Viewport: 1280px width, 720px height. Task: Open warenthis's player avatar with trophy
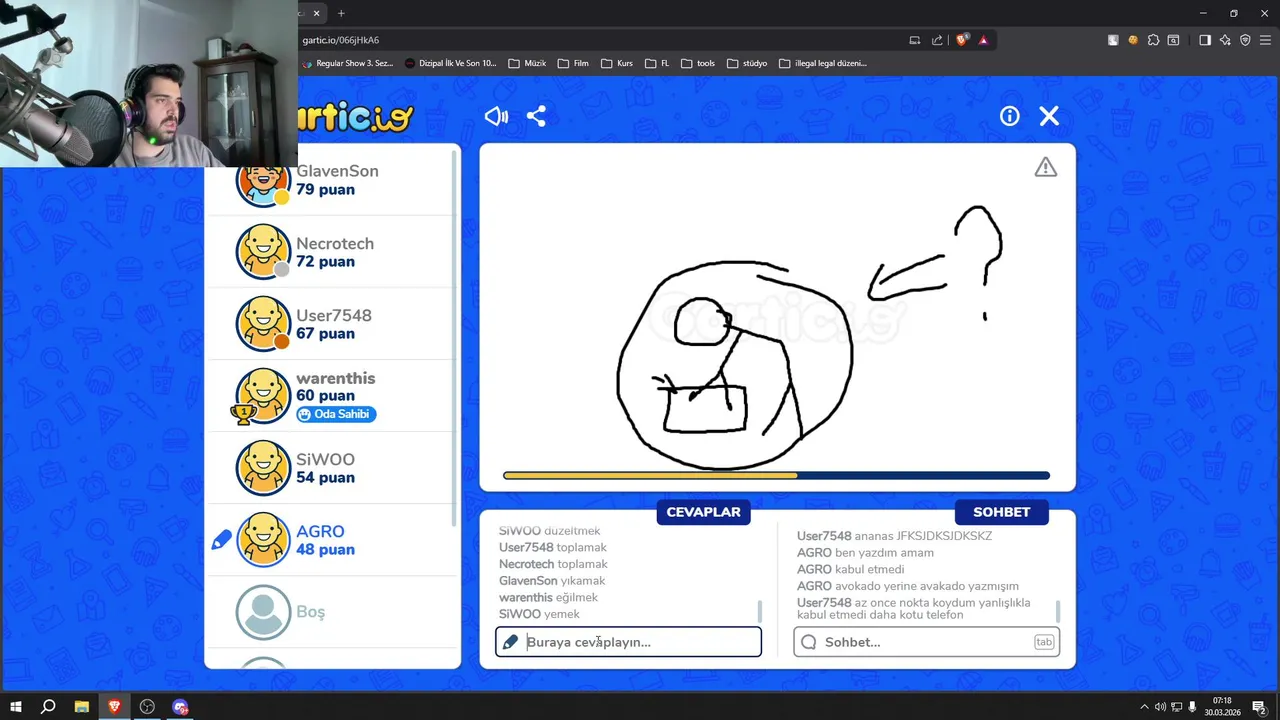pos(263,396)
